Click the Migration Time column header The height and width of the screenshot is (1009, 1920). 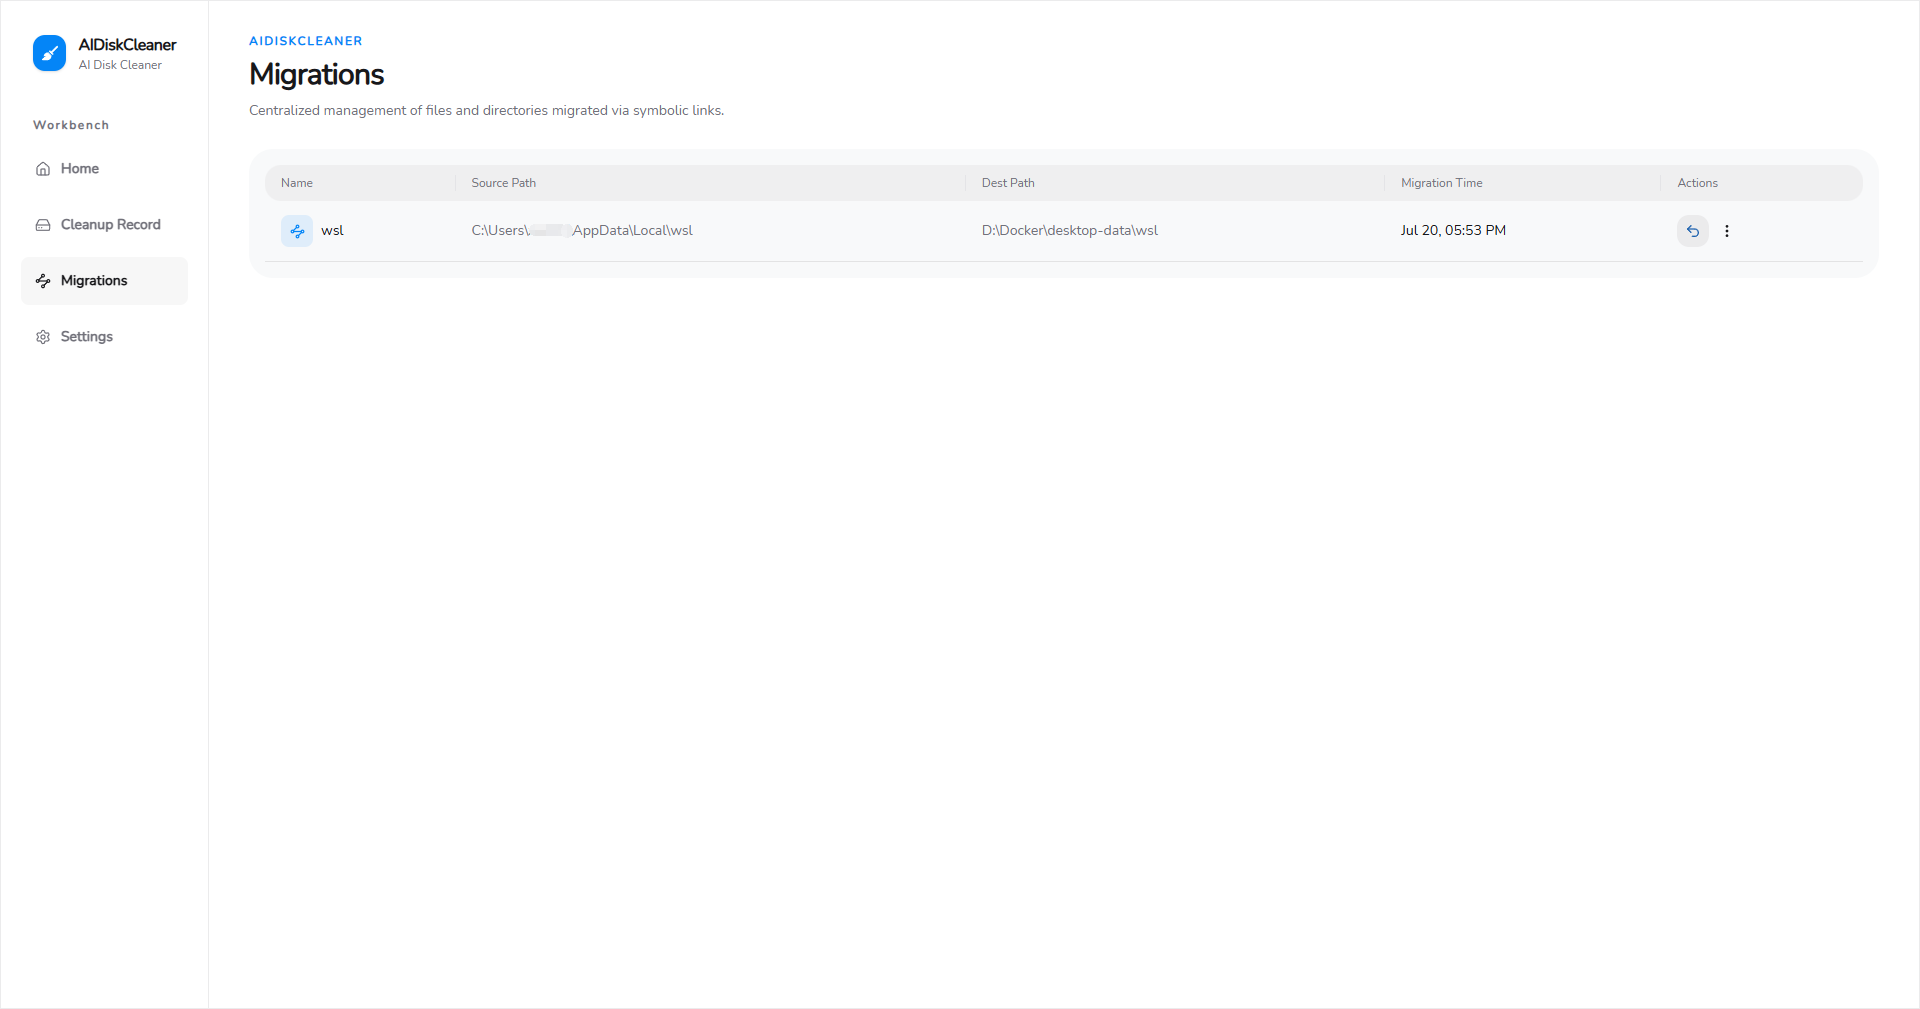(1442, 183)
